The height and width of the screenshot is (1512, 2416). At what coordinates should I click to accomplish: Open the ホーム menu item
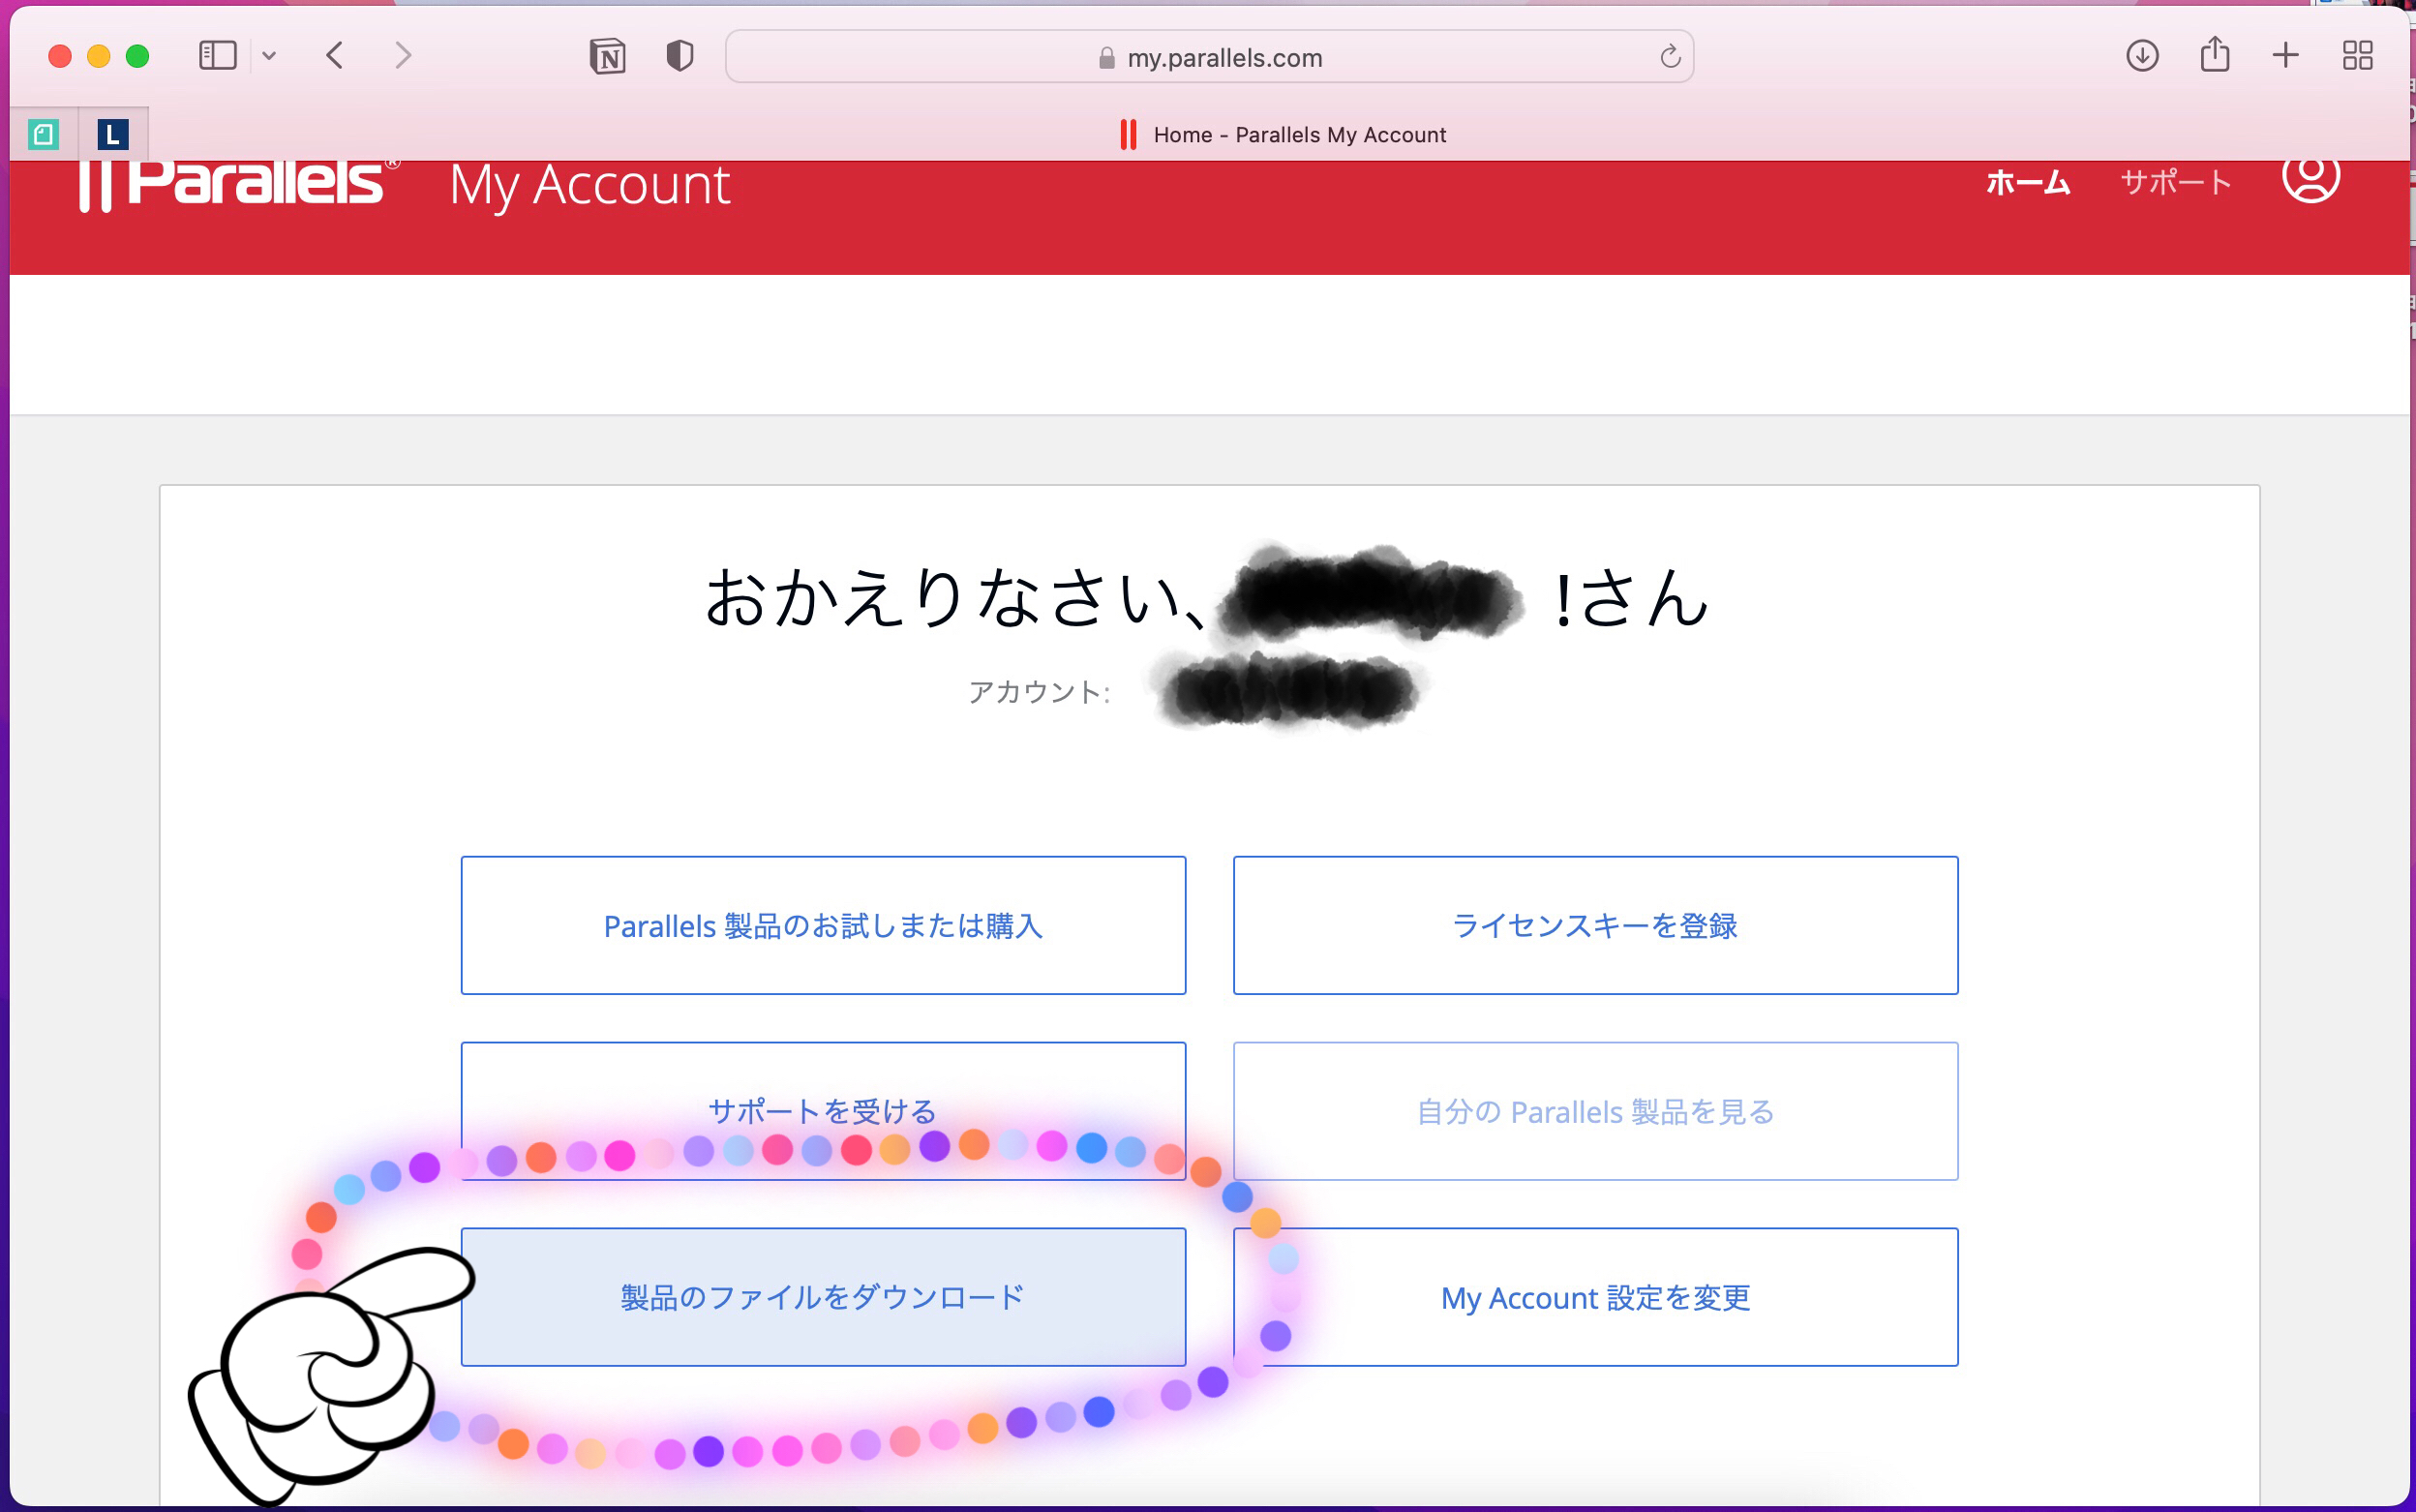(x=2027, y=183)
